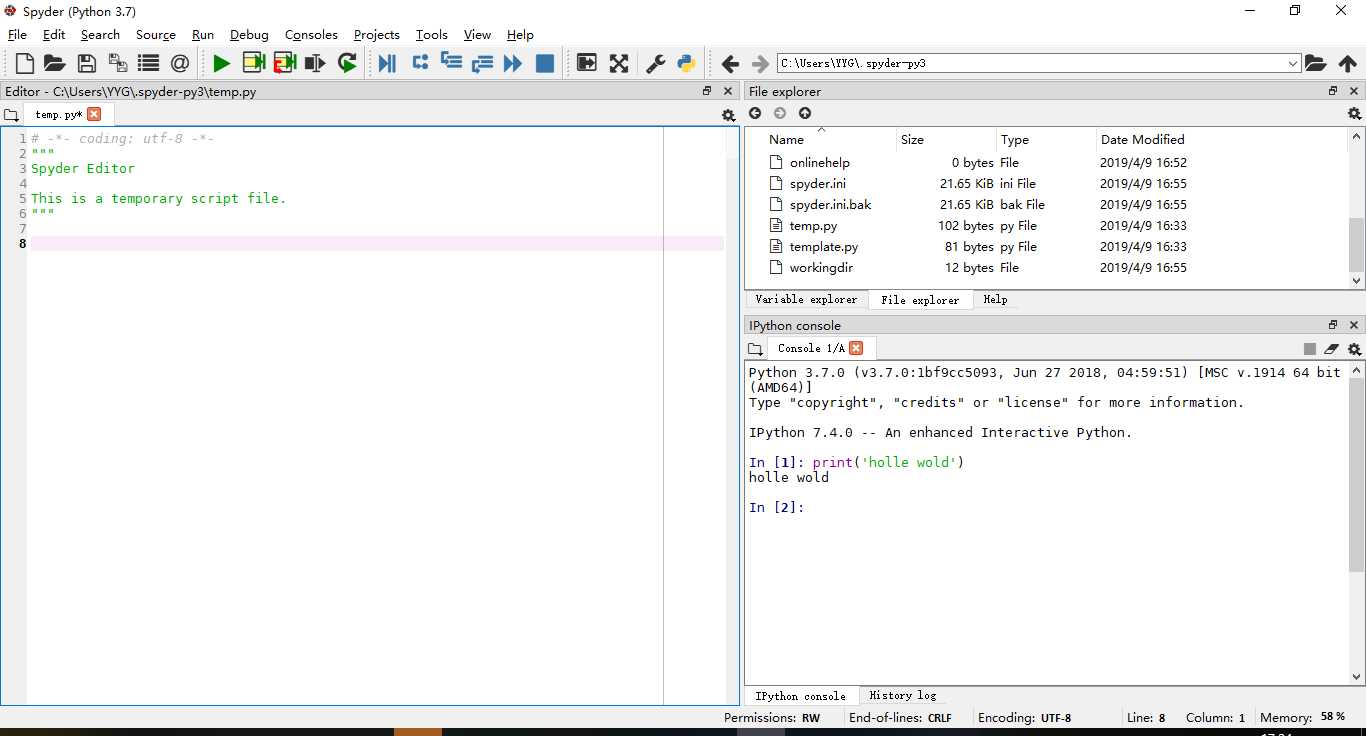Viewport: 1366px width, 736px height.
Task: Re-run the last script
Action: 347,63
